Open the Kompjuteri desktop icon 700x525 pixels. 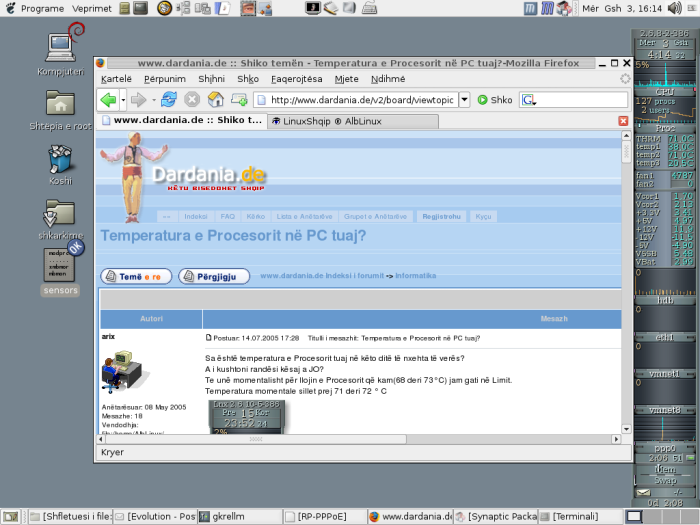tap(62, 48)
